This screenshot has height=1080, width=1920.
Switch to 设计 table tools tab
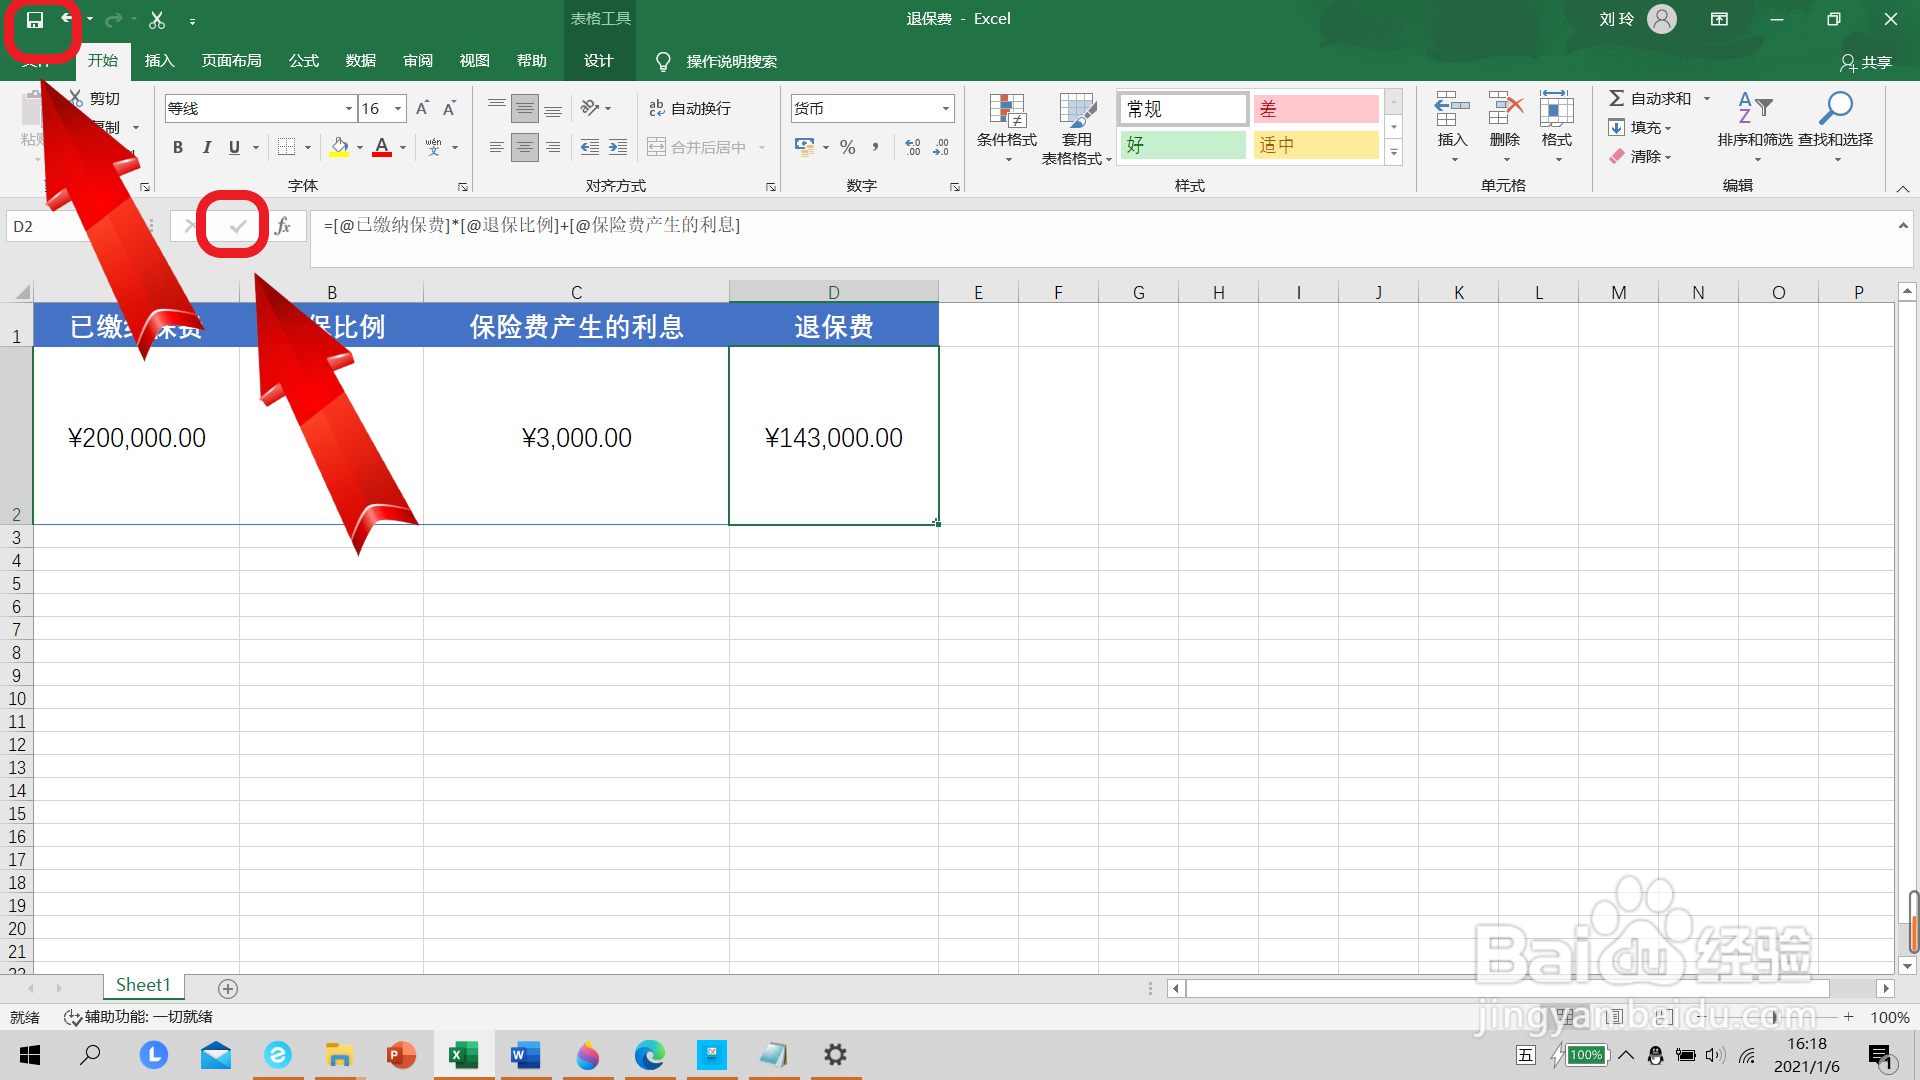tap(599, 61)
